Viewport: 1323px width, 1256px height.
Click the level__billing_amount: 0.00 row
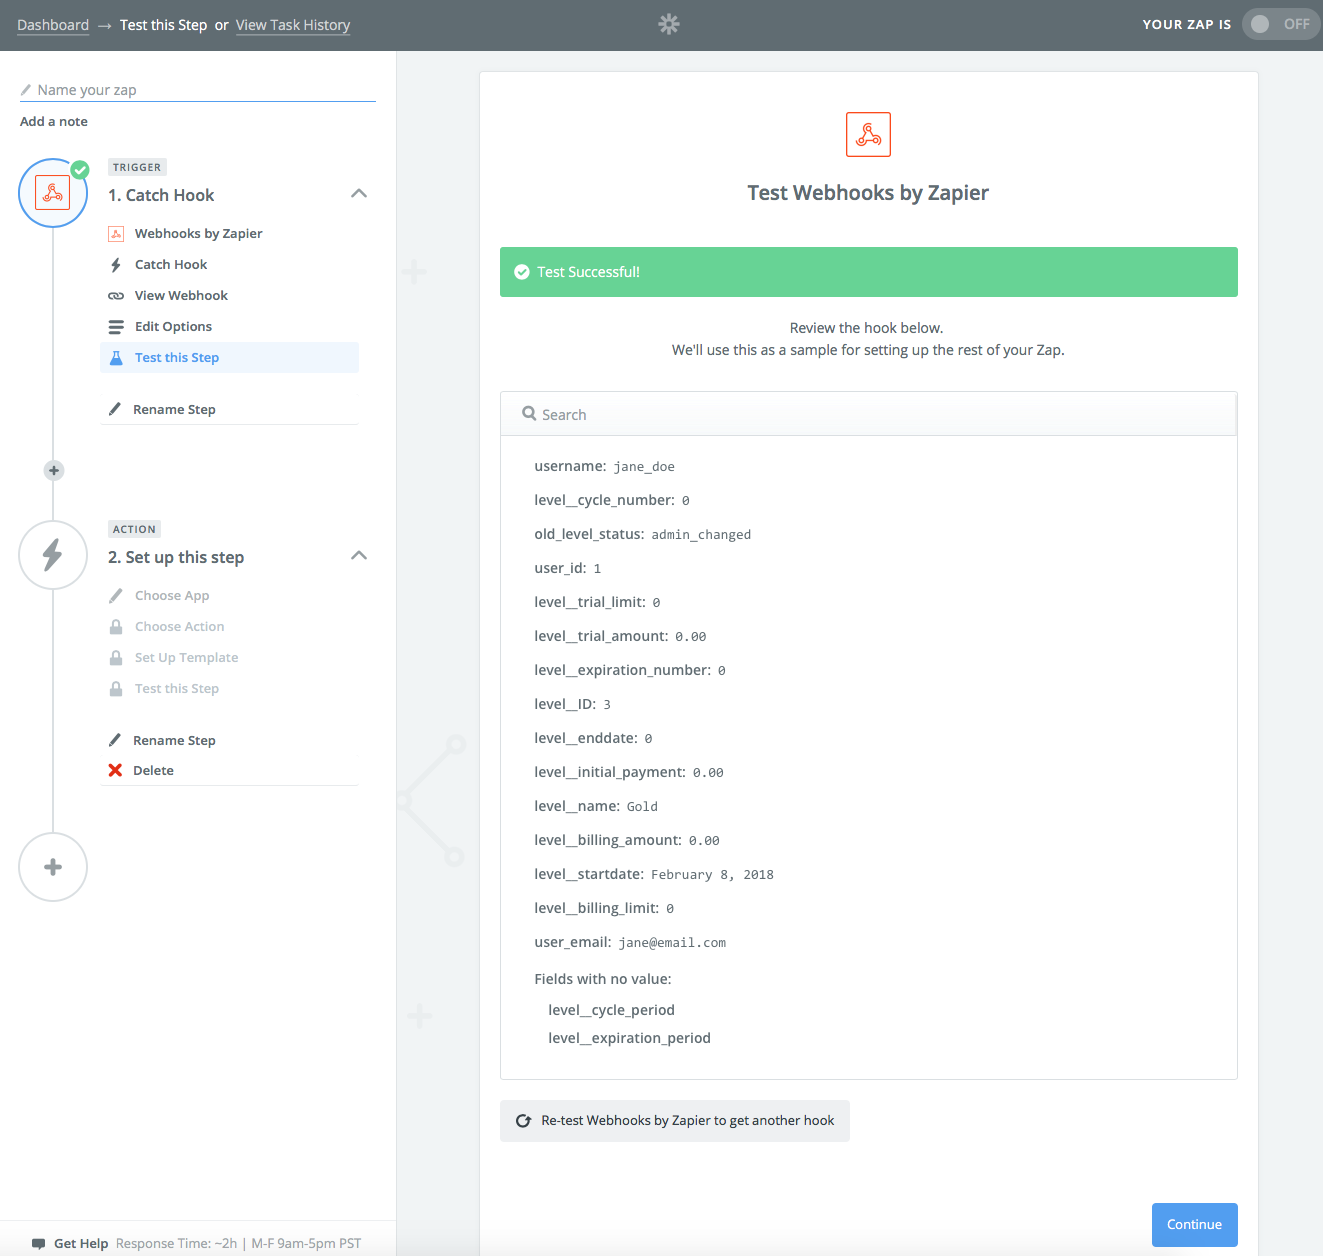click(x=627, y=841)
